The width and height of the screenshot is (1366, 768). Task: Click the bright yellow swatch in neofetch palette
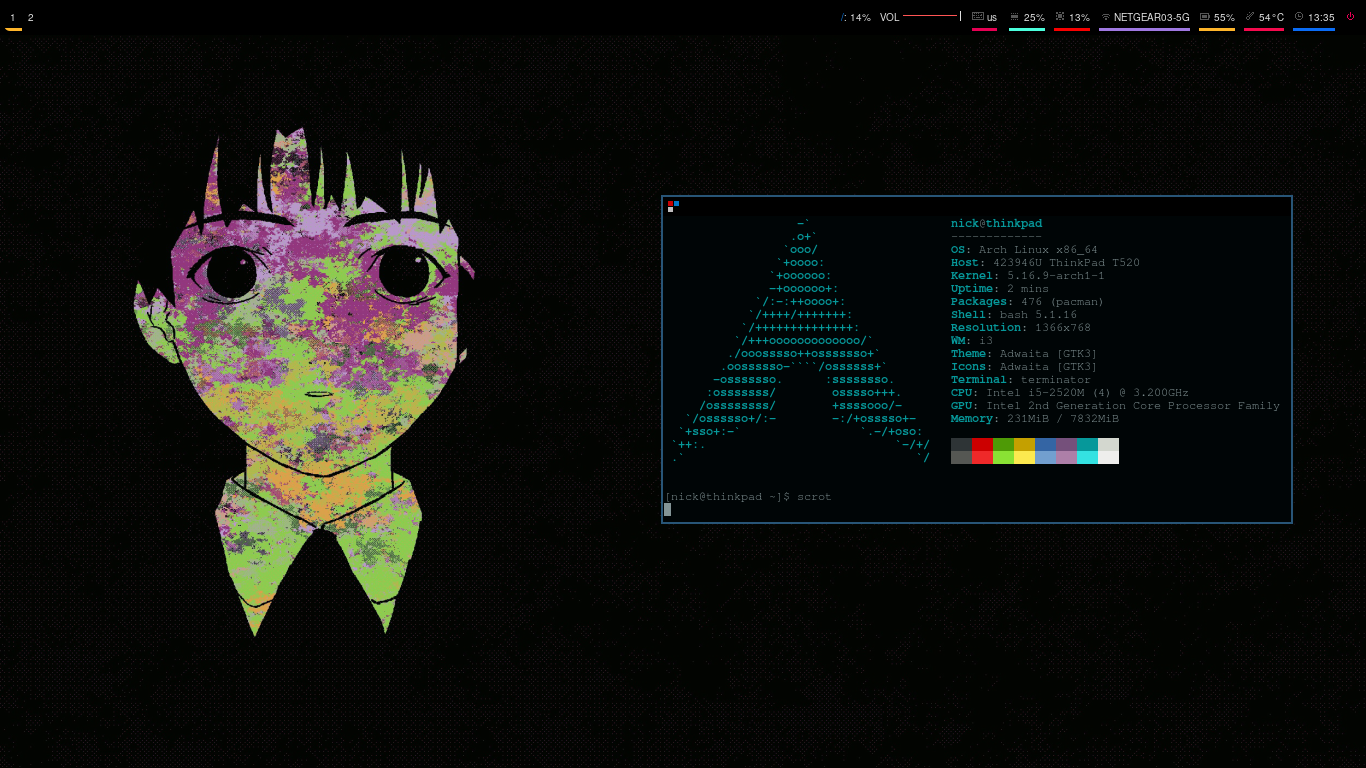pos(1024,457)
